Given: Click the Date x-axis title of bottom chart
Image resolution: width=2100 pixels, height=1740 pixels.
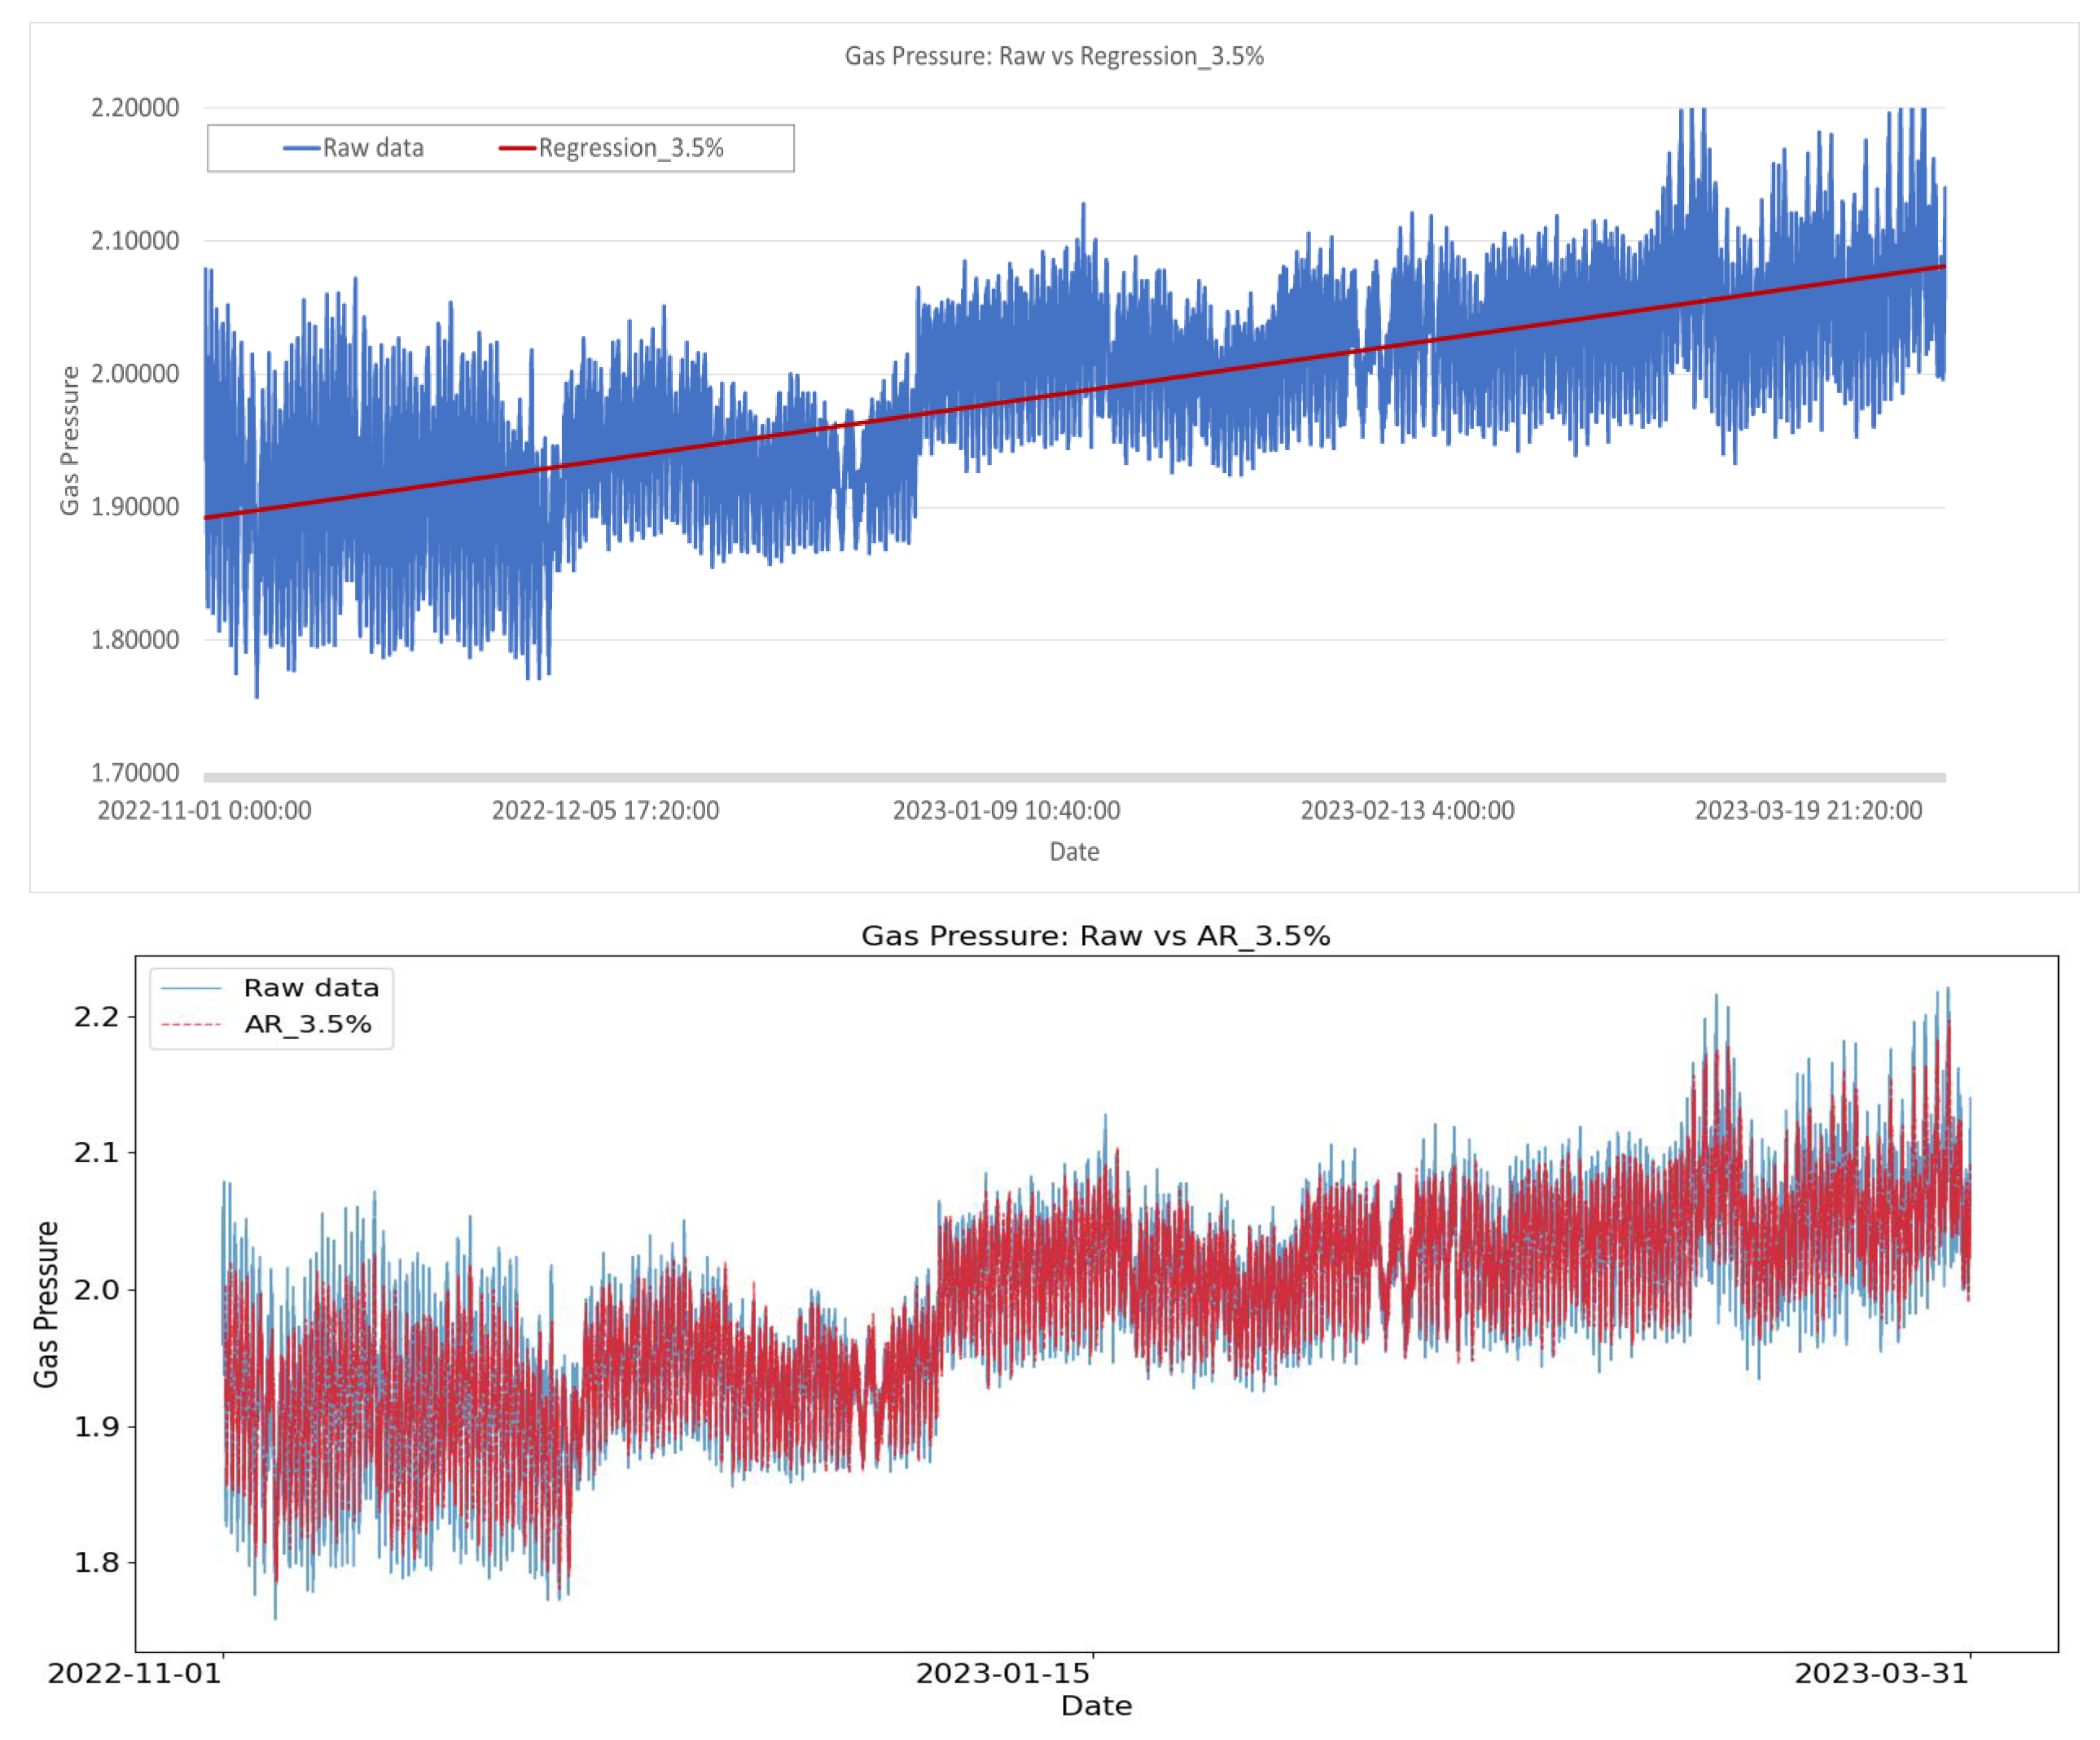Looking at the screenshot, I should pyautogui.click(x=1096, y=1705).
